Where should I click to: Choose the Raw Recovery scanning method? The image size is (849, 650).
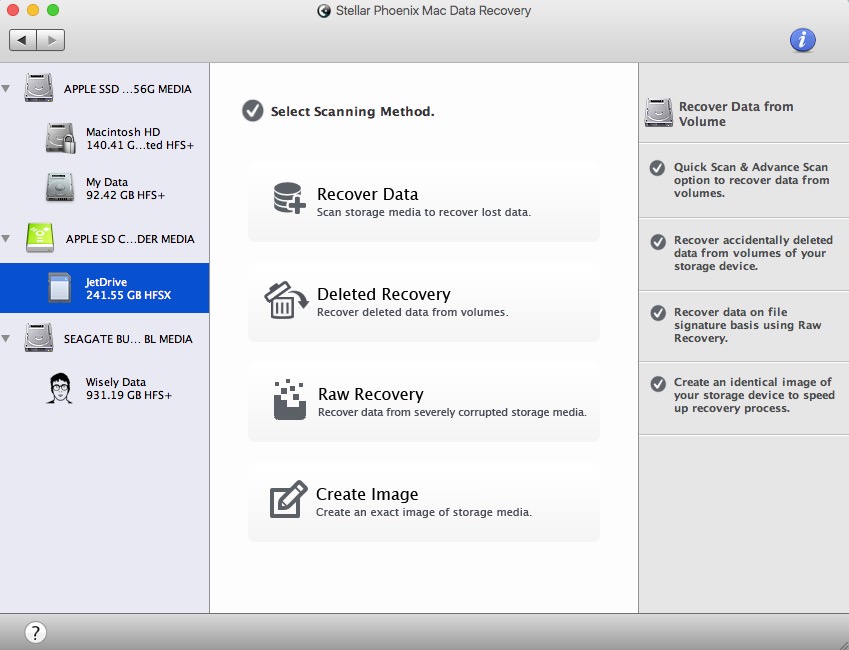[x=424, y=402]
